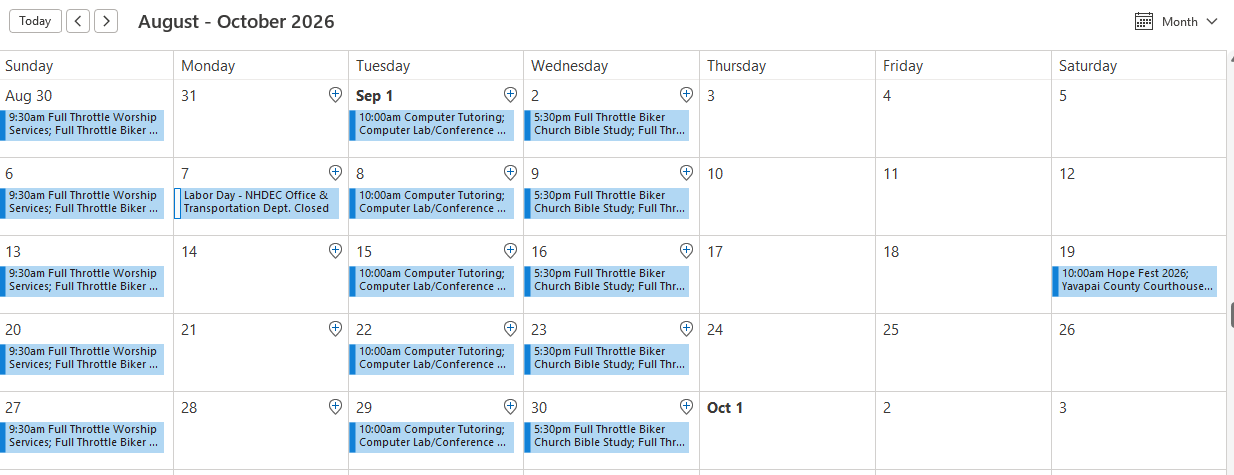Open Biker Church Bible Study on Sep 16
1234x475 pixels.
[x=607, y=281]
